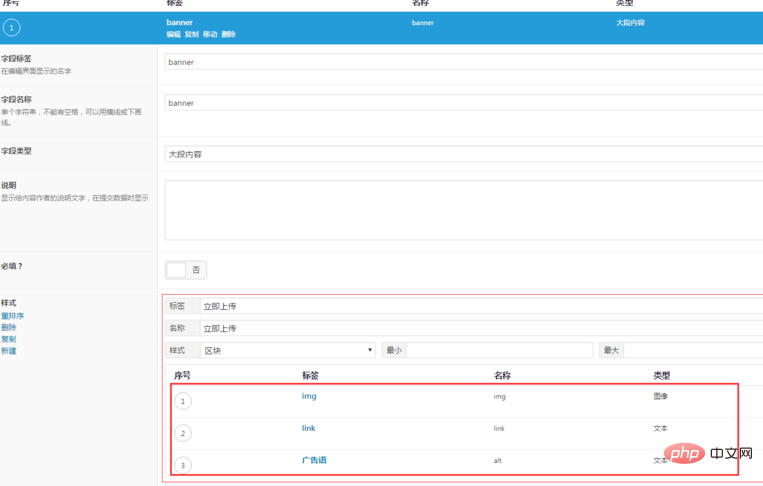
Task: Open the 广告语 sub-field link
Action: point(314,460)
